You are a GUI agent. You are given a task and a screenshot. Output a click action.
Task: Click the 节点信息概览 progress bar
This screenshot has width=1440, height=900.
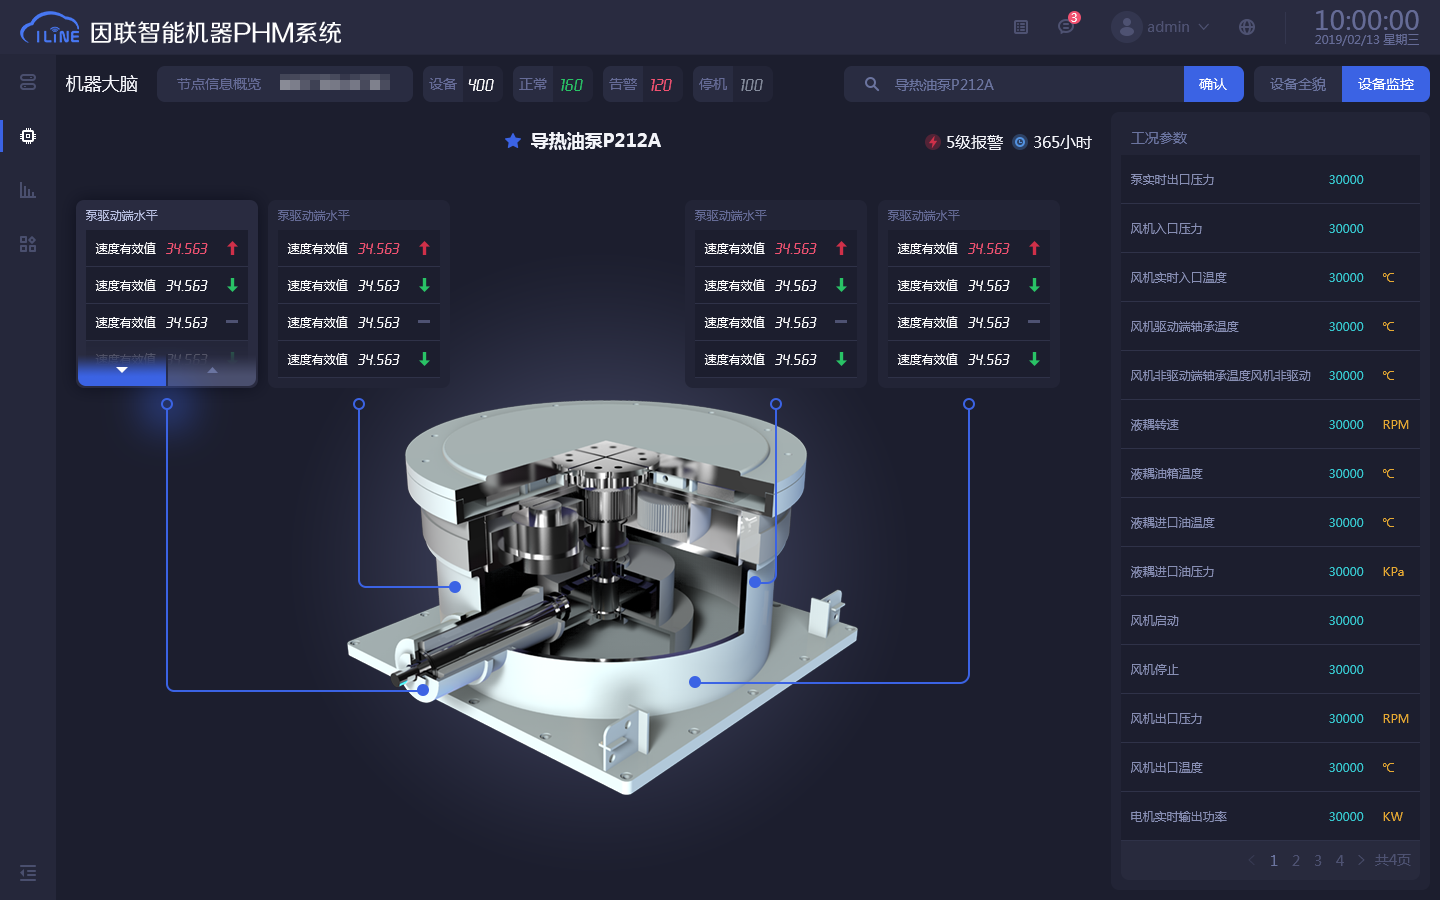tap(335, 85)
